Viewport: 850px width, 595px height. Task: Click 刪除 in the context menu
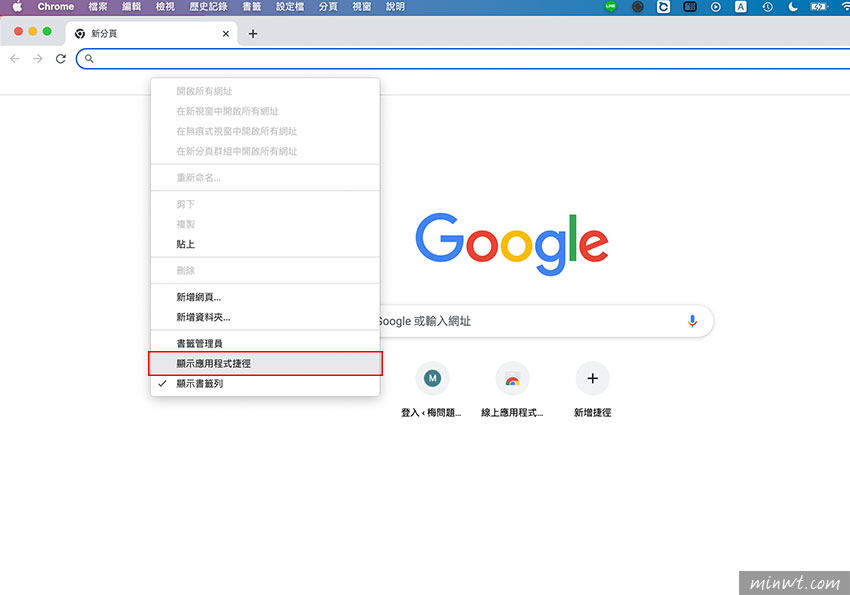tap(265, 270)
